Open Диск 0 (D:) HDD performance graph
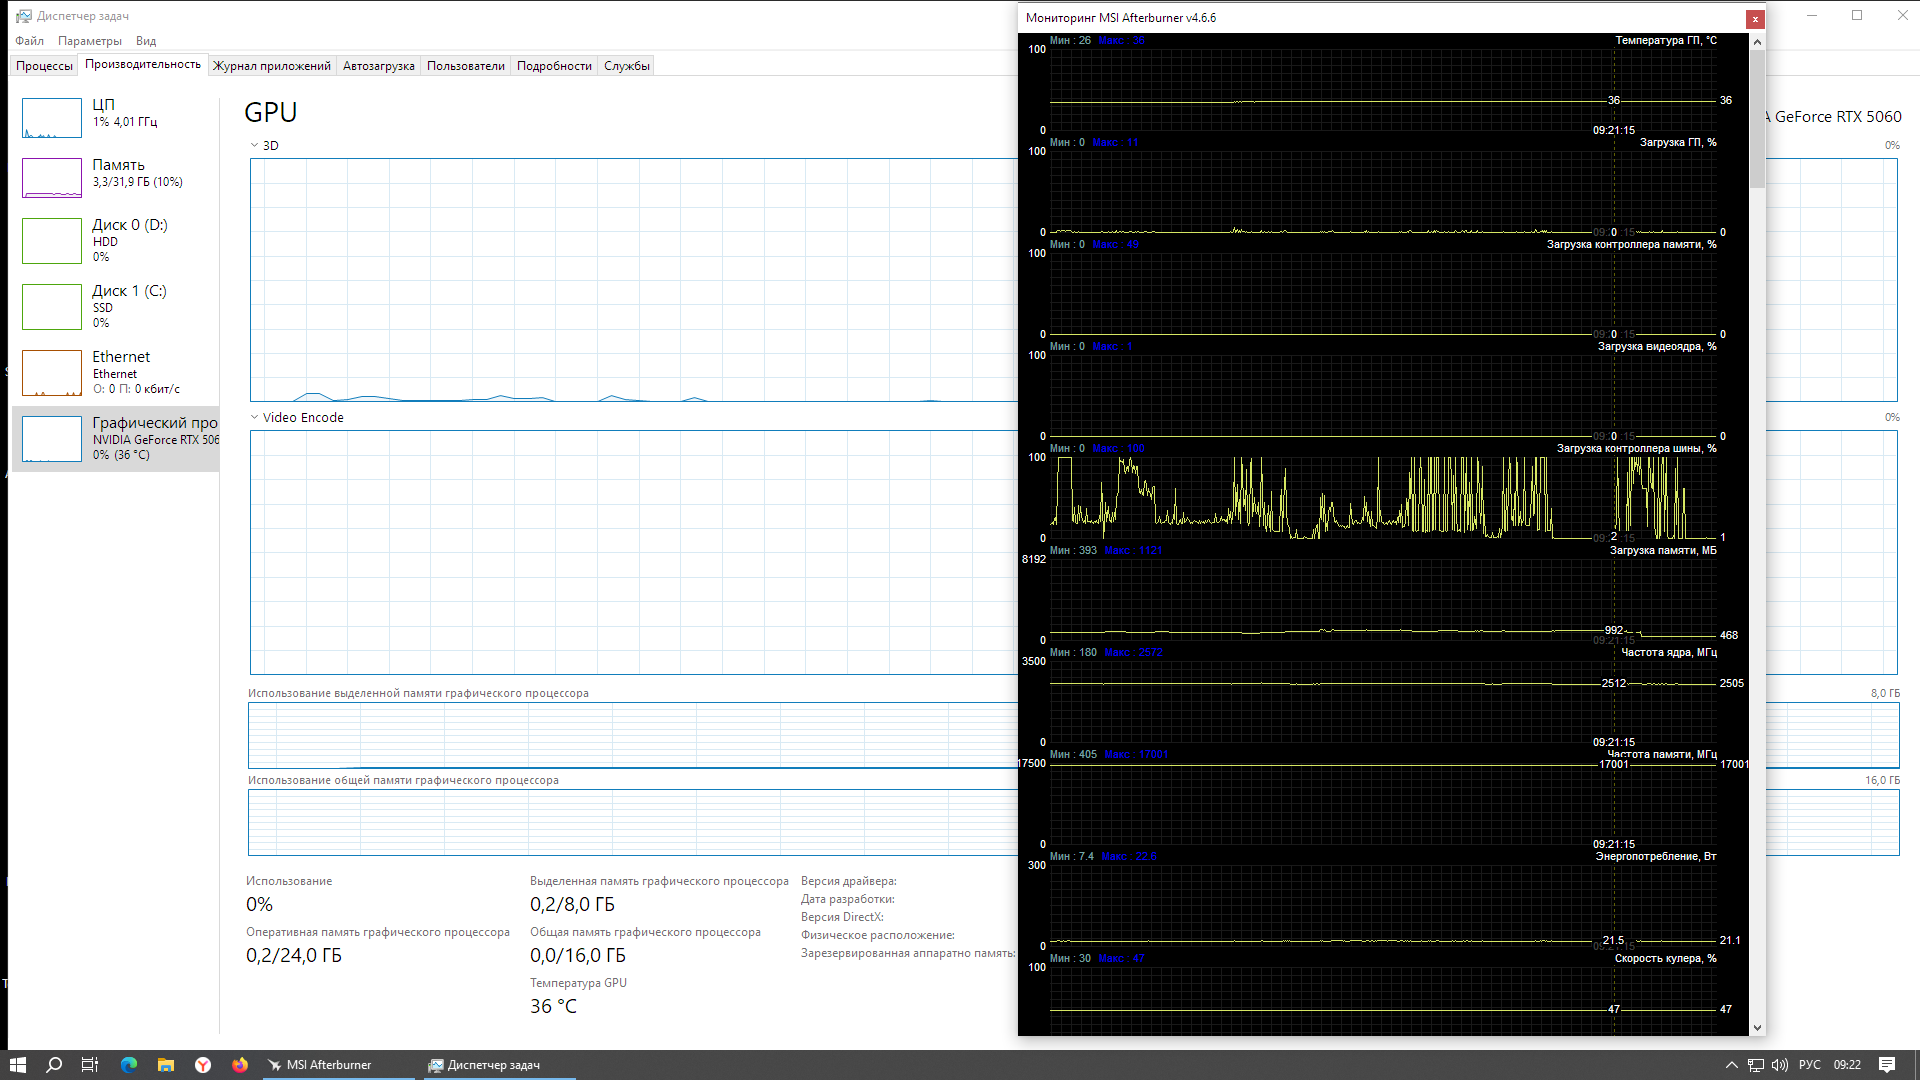This screenshot has width=1920, height=1080. click(115, 240)
